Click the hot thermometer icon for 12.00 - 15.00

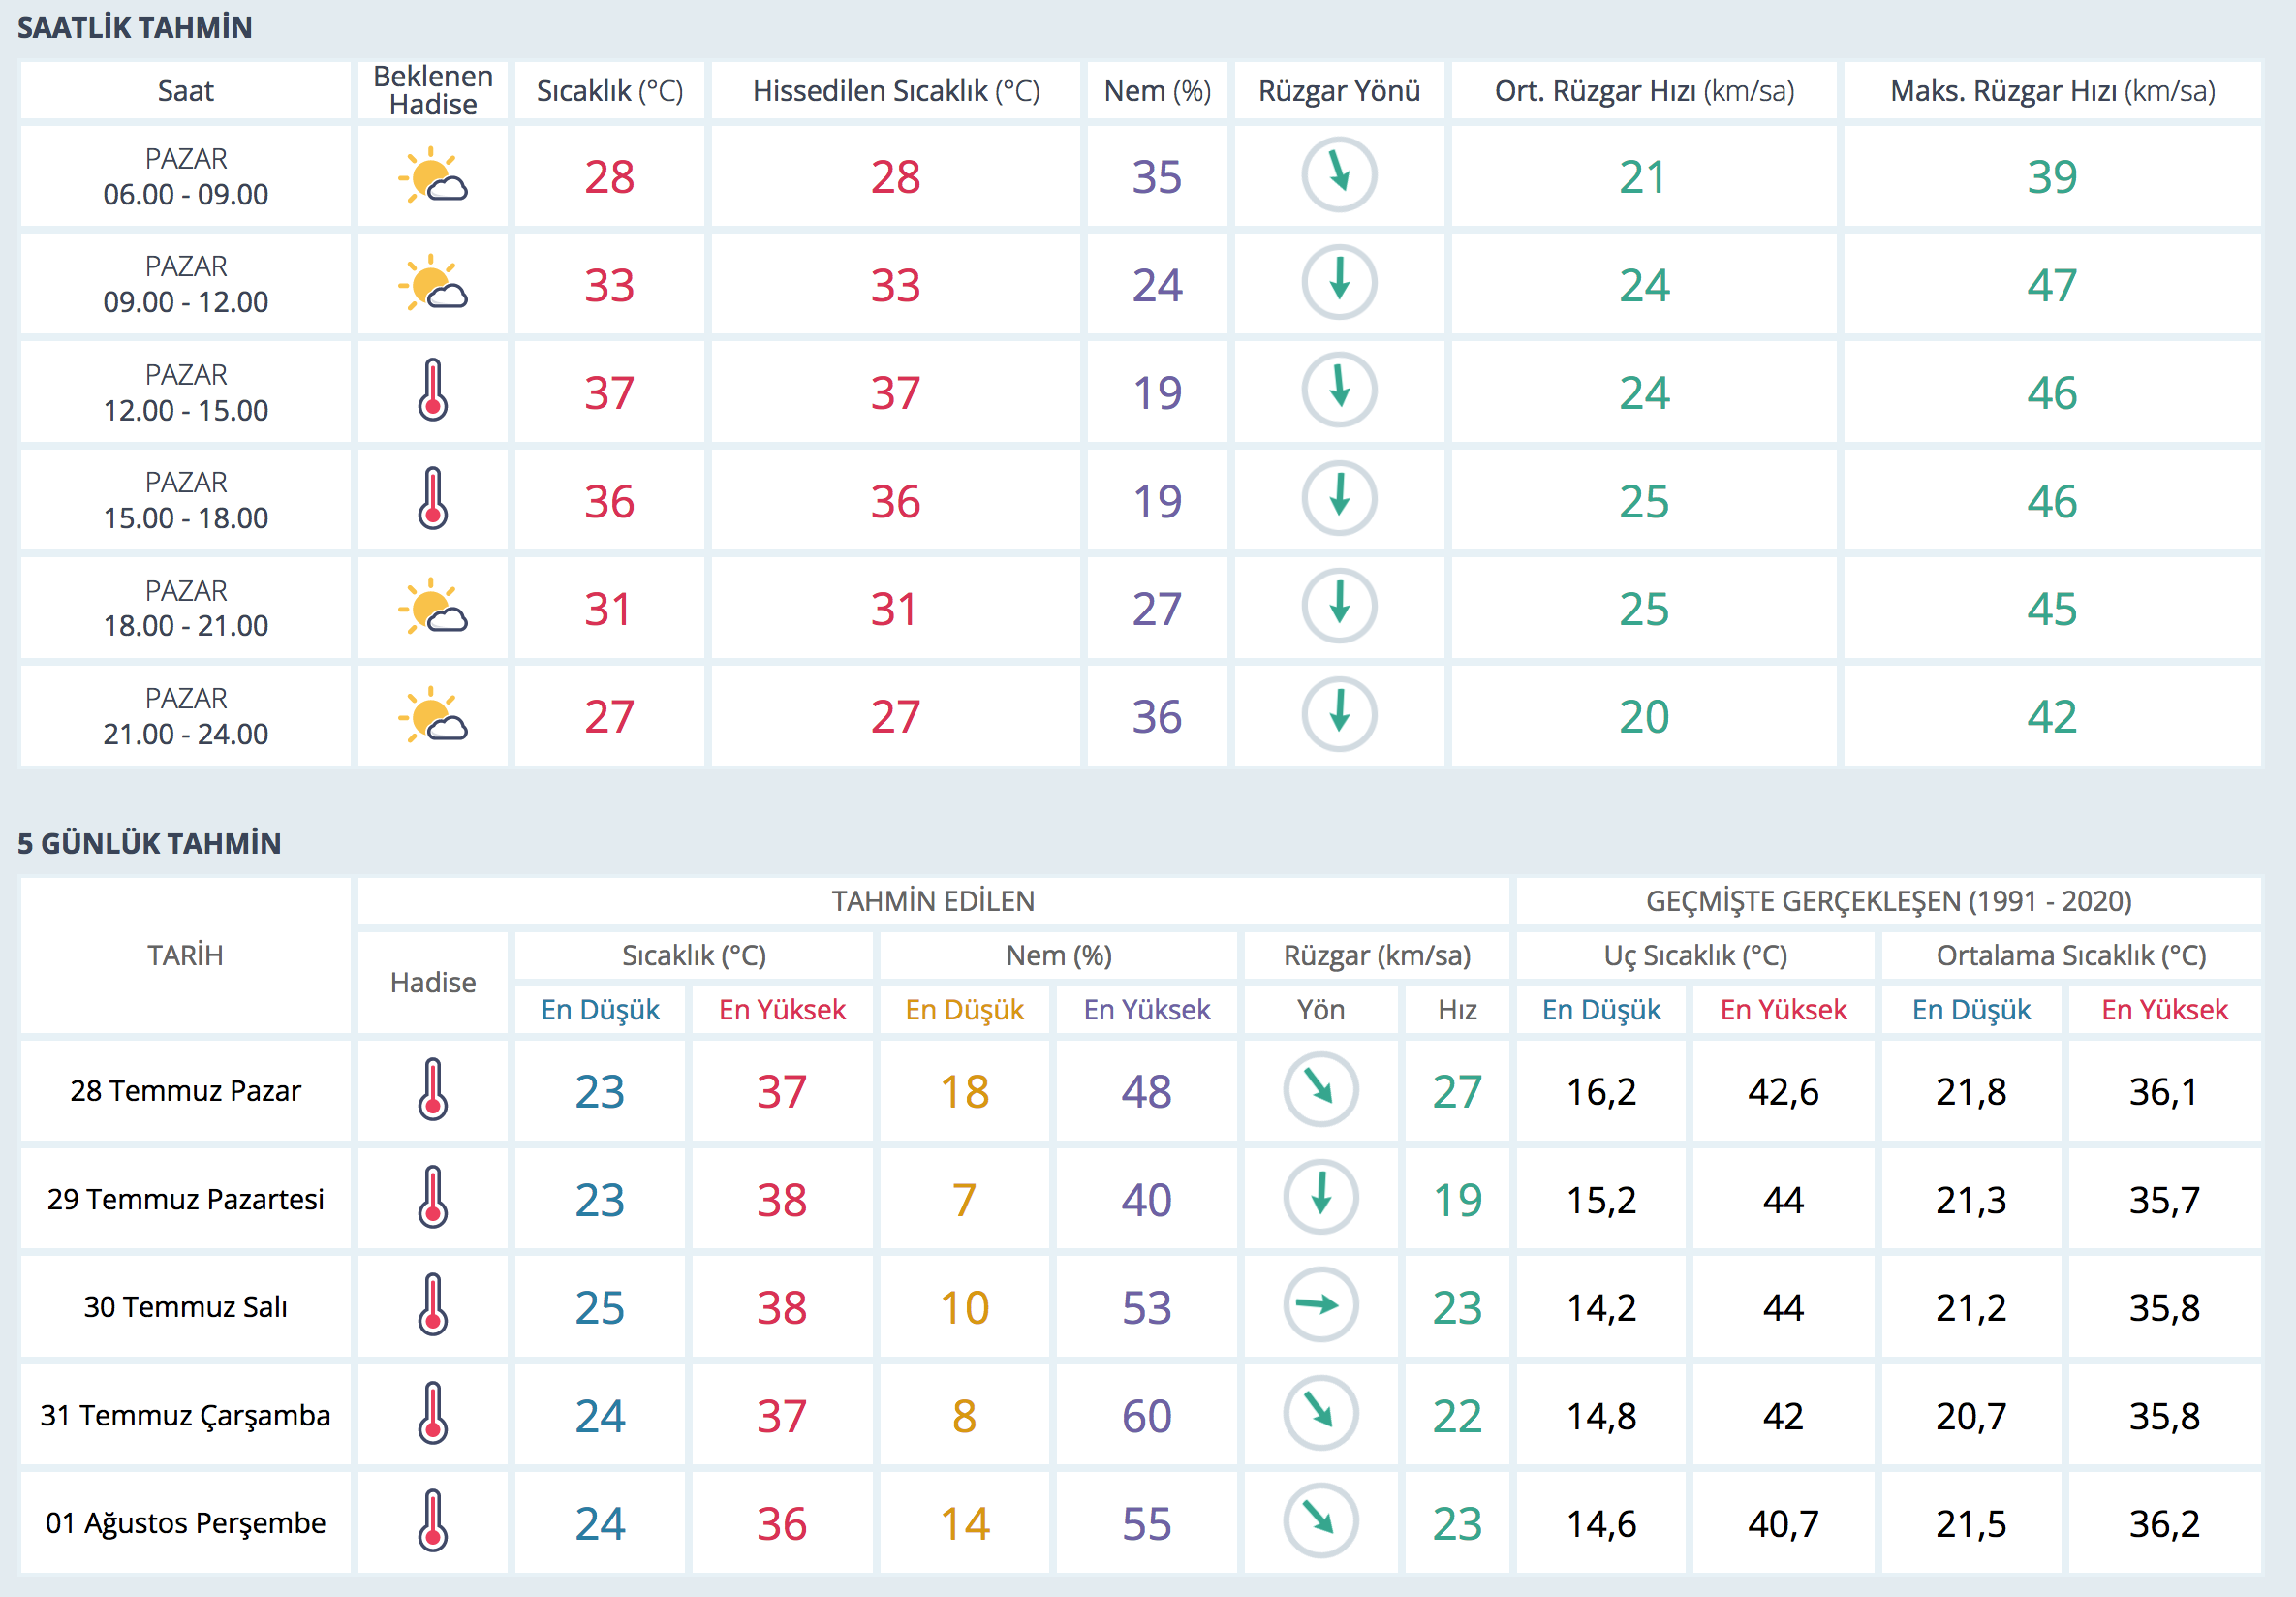pos(433,391)
